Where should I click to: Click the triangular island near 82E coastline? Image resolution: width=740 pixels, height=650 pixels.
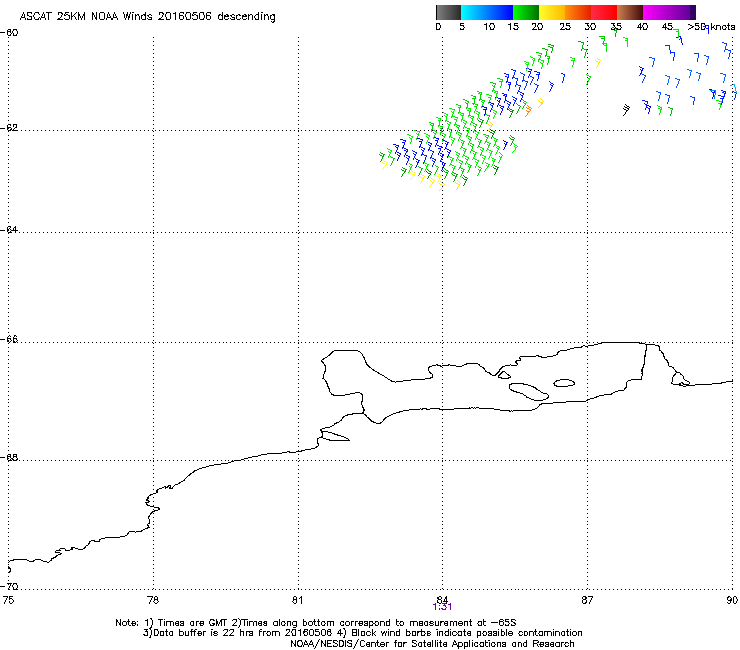tap(336, 436)
